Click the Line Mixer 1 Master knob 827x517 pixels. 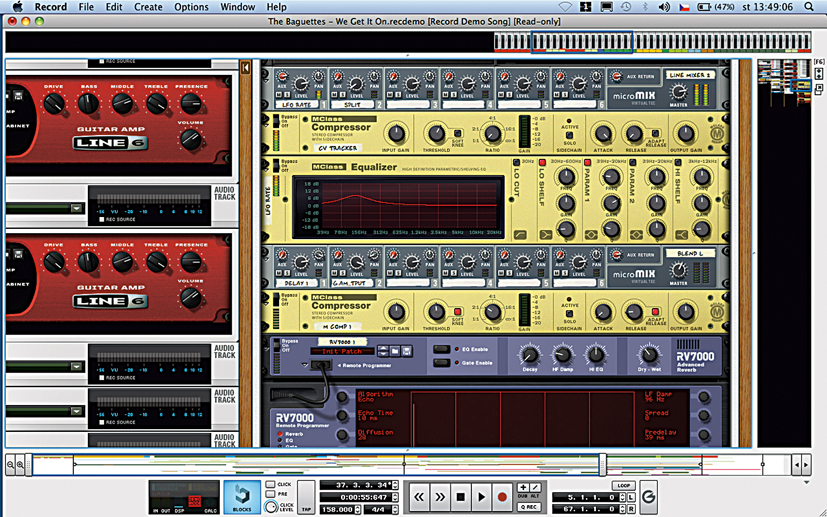(x=678, y=92)
